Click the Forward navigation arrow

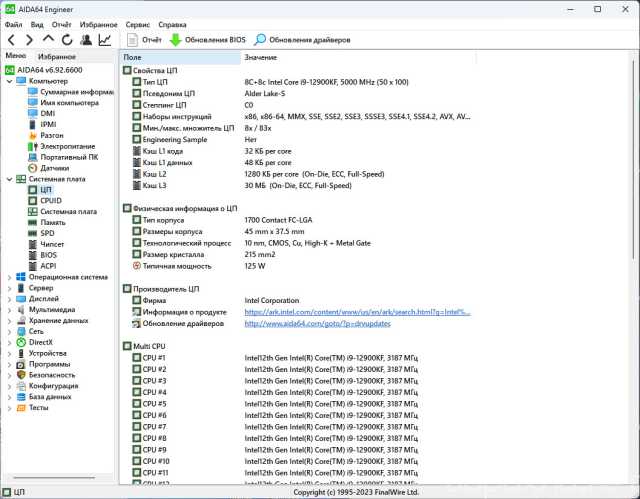click(x=30, y=40)
